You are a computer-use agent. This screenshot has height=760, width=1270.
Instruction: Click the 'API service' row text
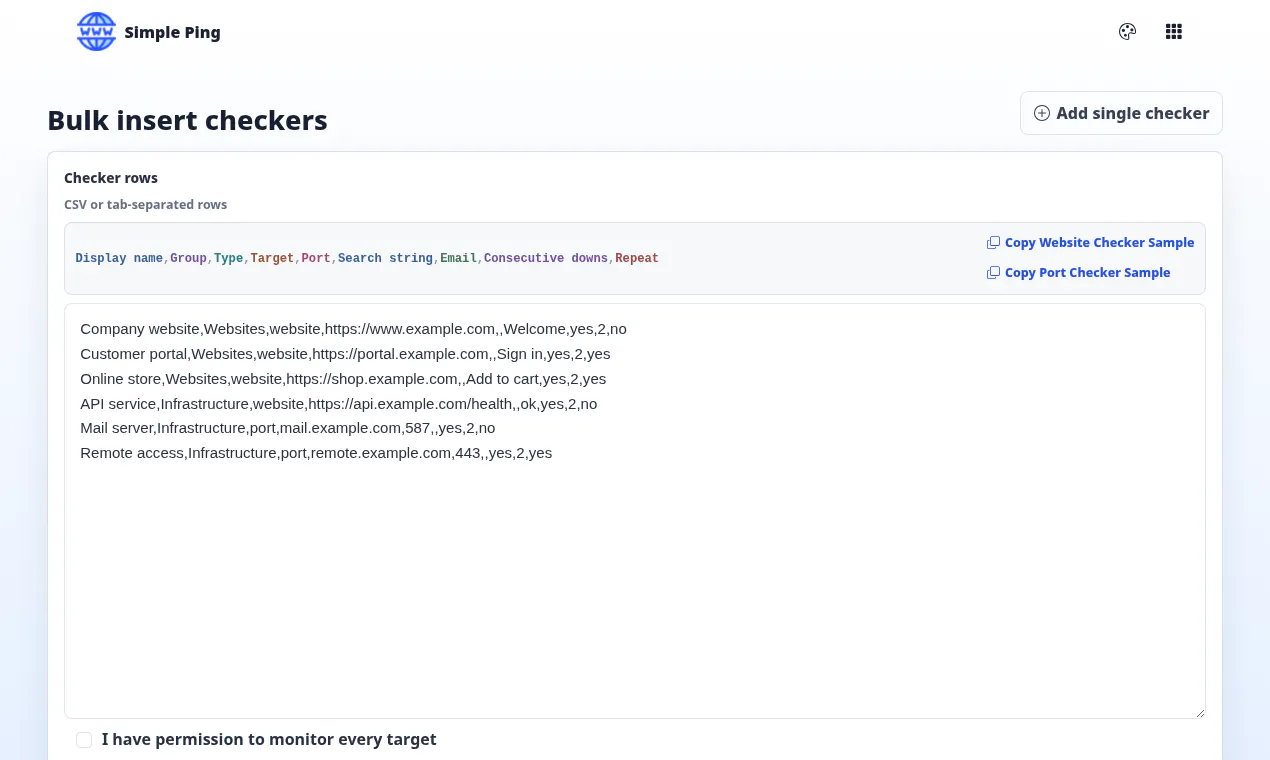pos(339,404)
